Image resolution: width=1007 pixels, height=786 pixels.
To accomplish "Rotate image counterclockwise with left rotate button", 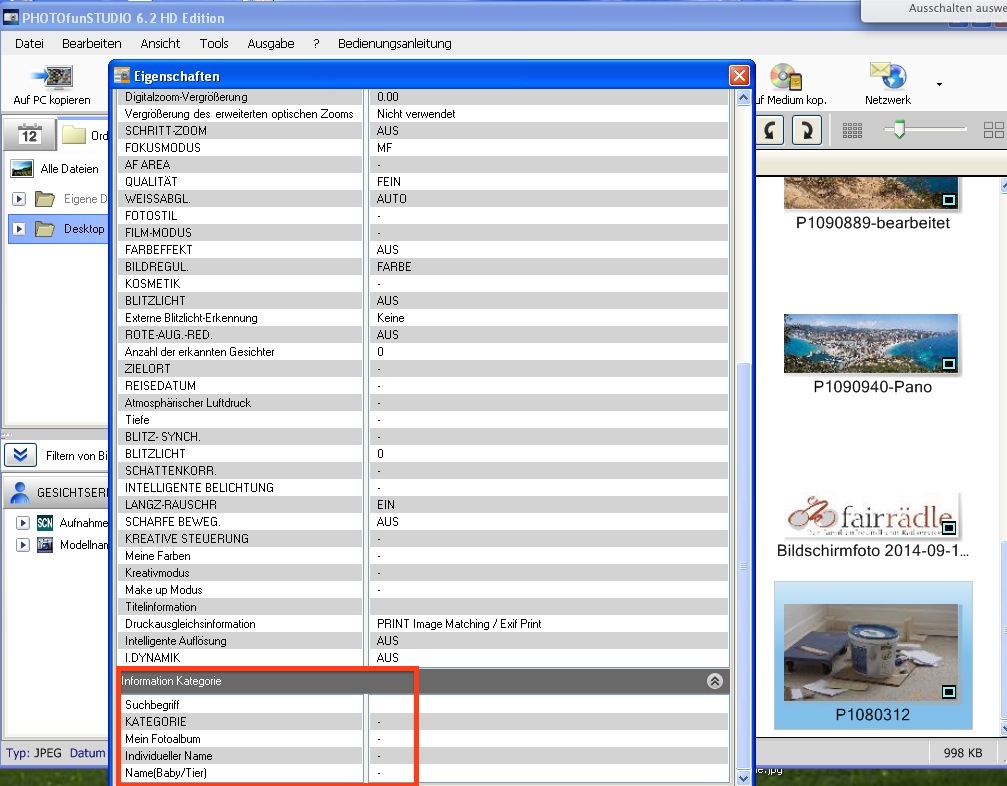I will (769, 131).
